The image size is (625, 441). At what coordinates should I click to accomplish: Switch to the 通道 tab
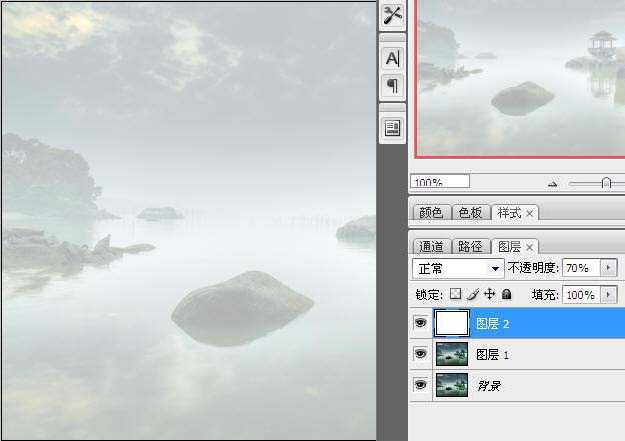click(x=431, y=246)
